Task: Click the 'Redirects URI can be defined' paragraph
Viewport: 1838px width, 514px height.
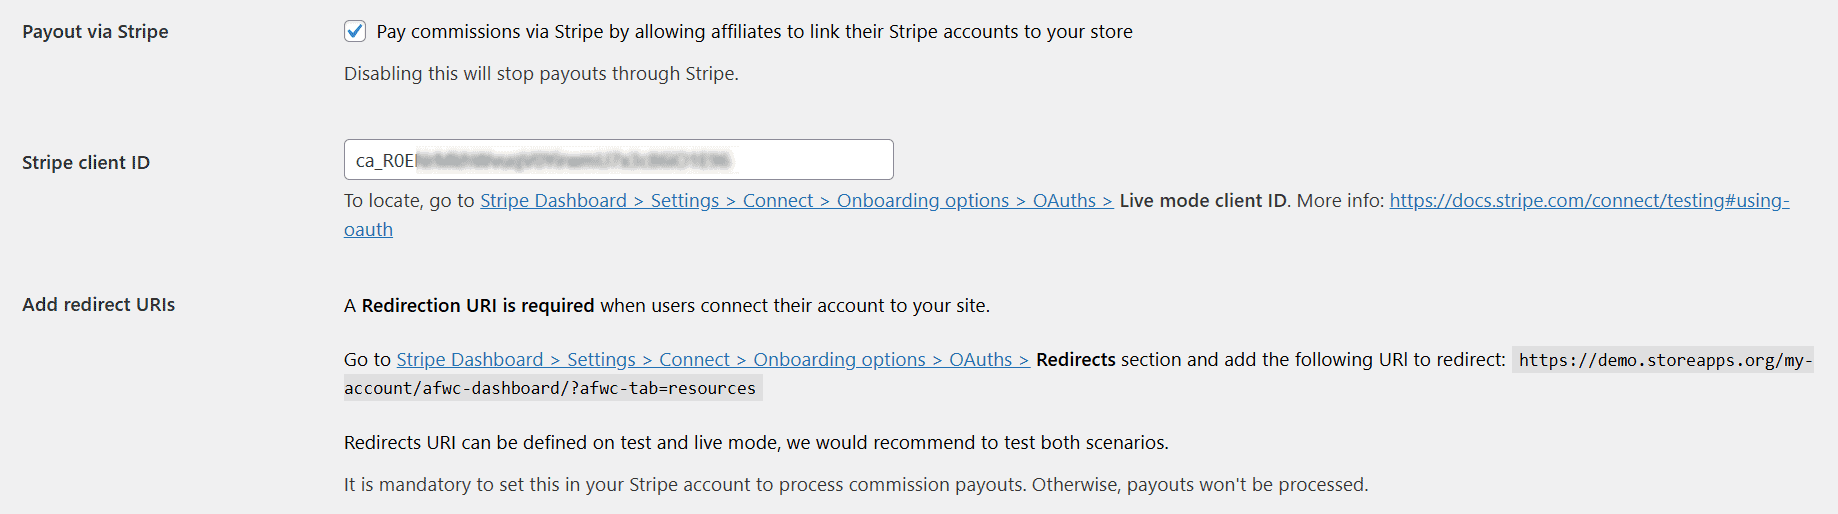Action: click(x=756, y=443)
